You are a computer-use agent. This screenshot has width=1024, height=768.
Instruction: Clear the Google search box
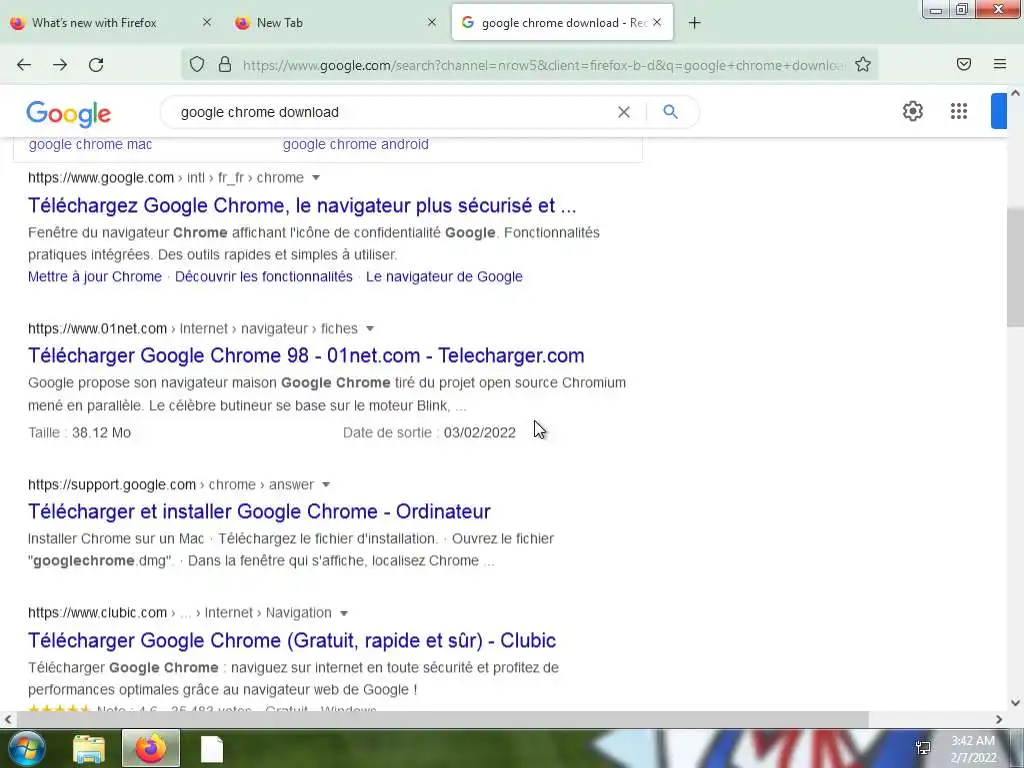pos(624,112)
